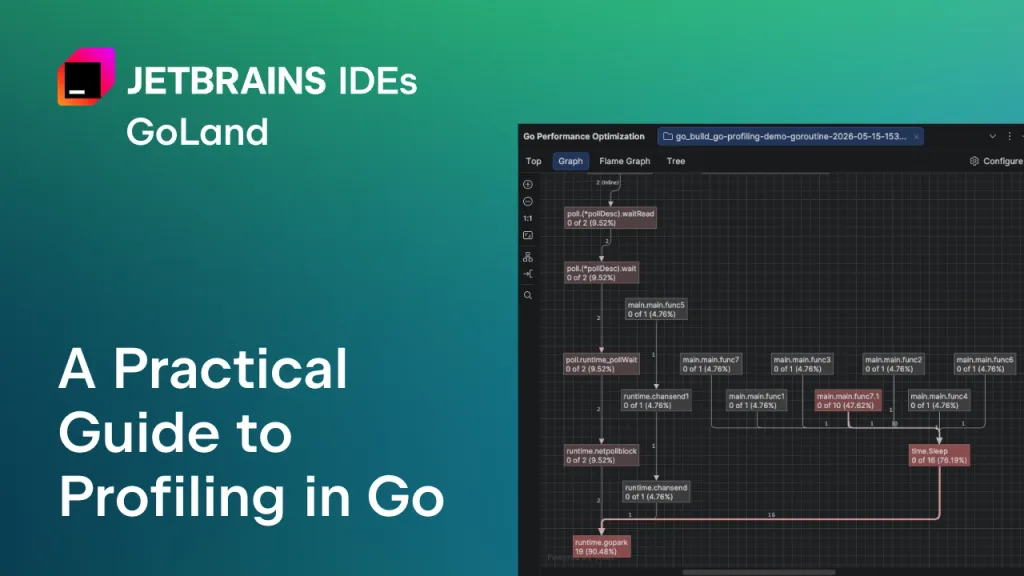This screenshot has width=1024, height=576.
Task: Click the GoLand title text
Action: coord(197,131)
